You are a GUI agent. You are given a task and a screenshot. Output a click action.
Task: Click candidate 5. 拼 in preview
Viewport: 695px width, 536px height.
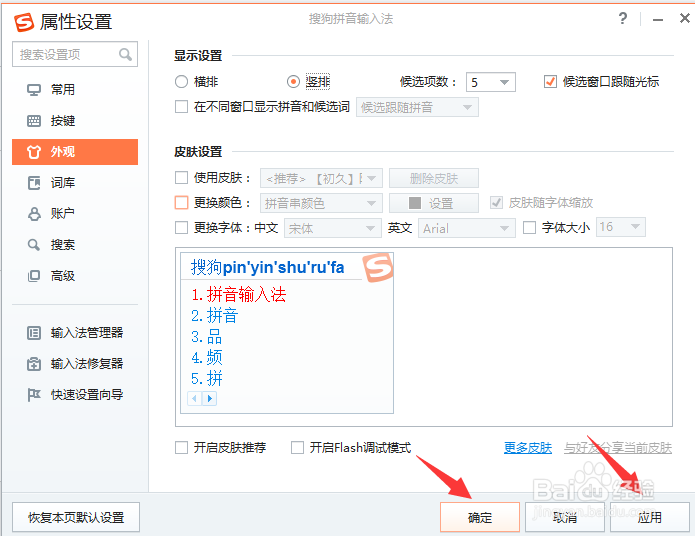point(207,379)
